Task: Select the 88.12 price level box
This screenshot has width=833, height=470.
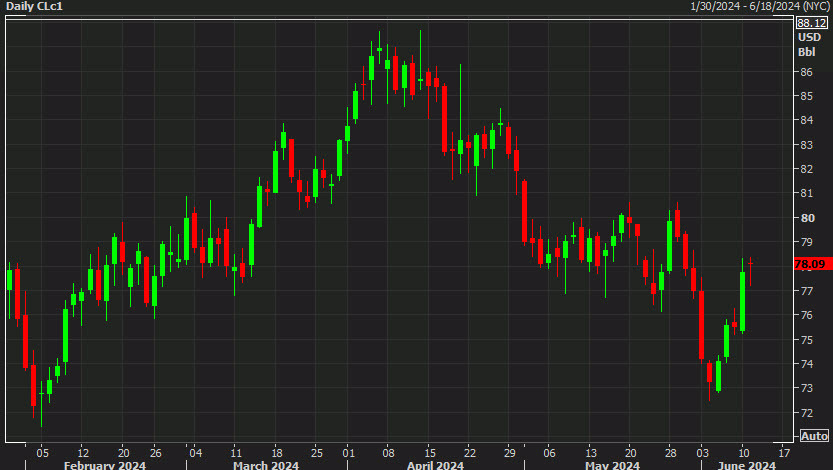Action: (x=812, y=23)
